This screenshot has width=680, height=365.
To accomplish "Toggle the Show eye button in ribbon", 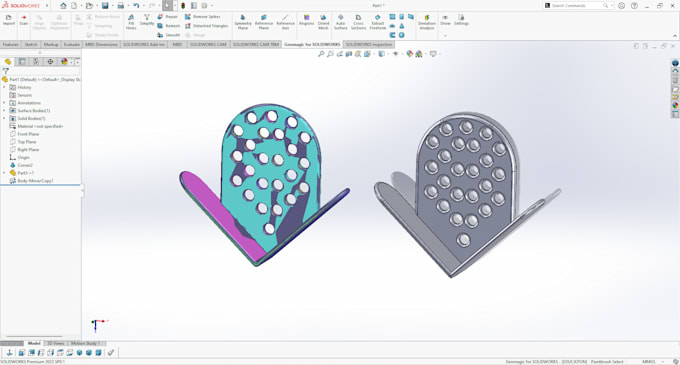I will click(x=445, y=20).
